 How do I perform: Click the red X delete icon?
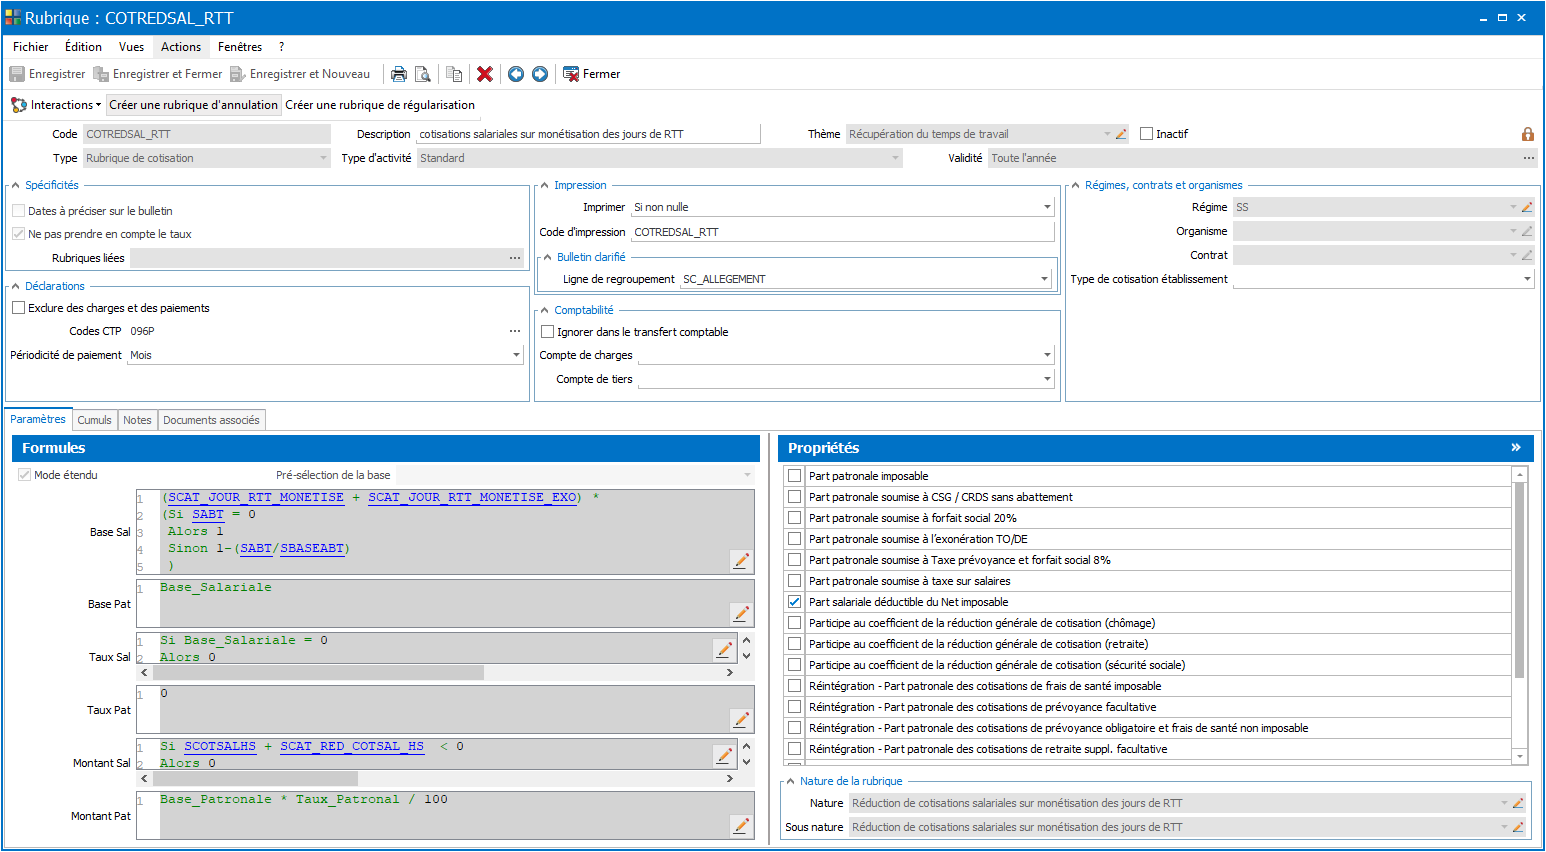click(x=485, y=74)
